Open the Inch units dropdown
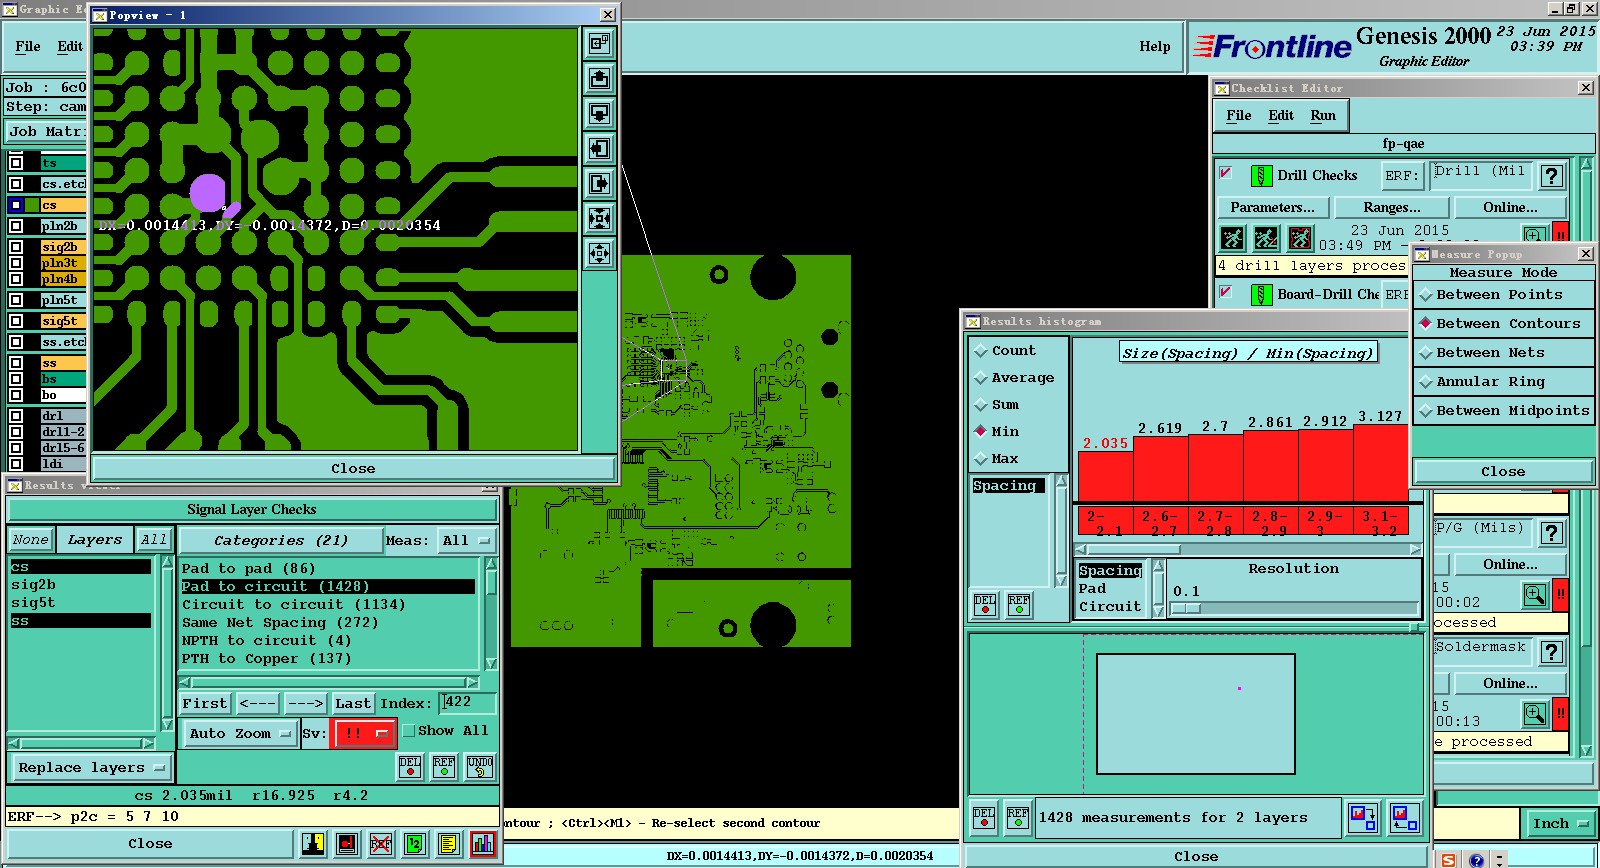Image resolution: width=1600 pixels, height=868 pixels. pyautogui.click(x=1559, y=824)
